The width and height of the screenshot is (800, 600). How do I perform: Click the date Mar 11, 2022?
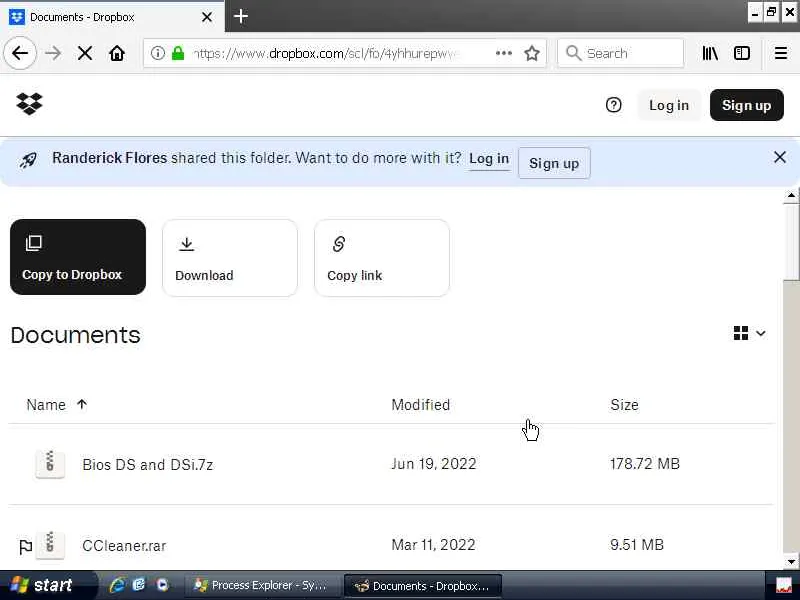[x=433, y=545]
